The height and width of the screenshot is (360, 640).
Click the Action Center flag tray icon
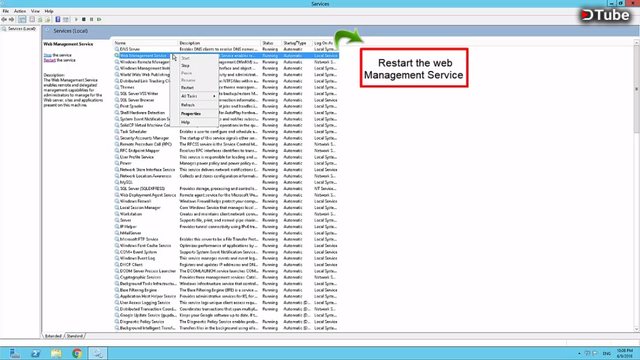click(x=596, y=353)
